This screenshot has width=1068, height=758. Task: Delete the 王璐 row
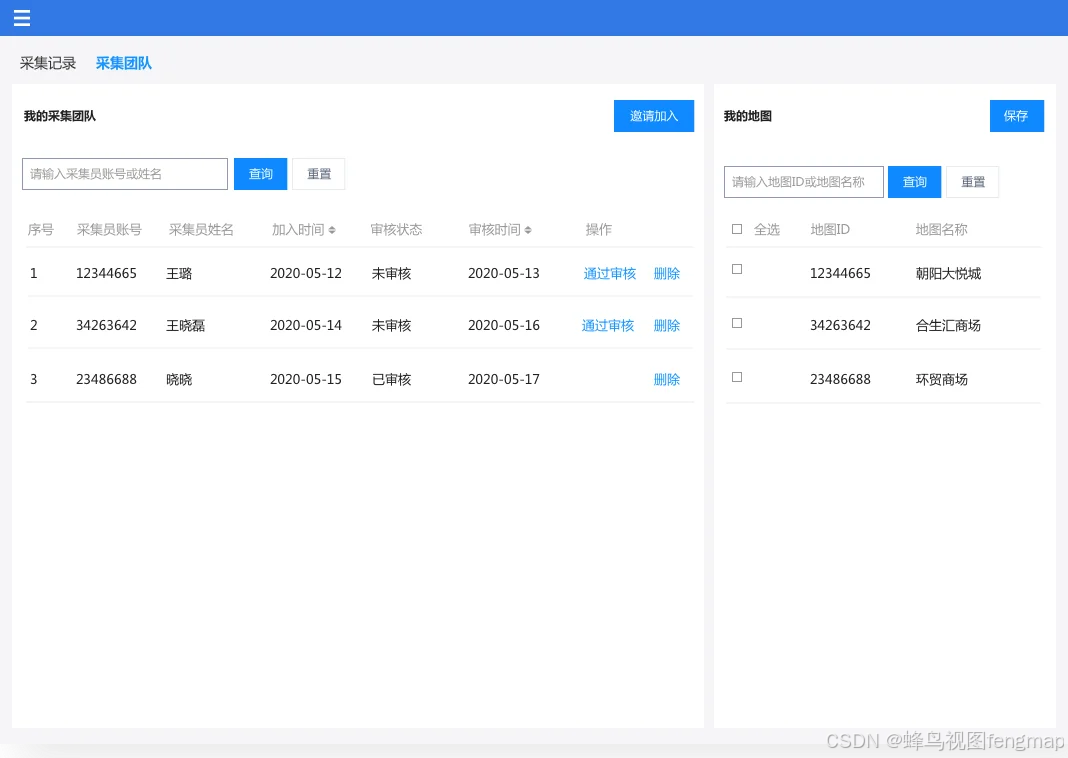tap(667, 273)
